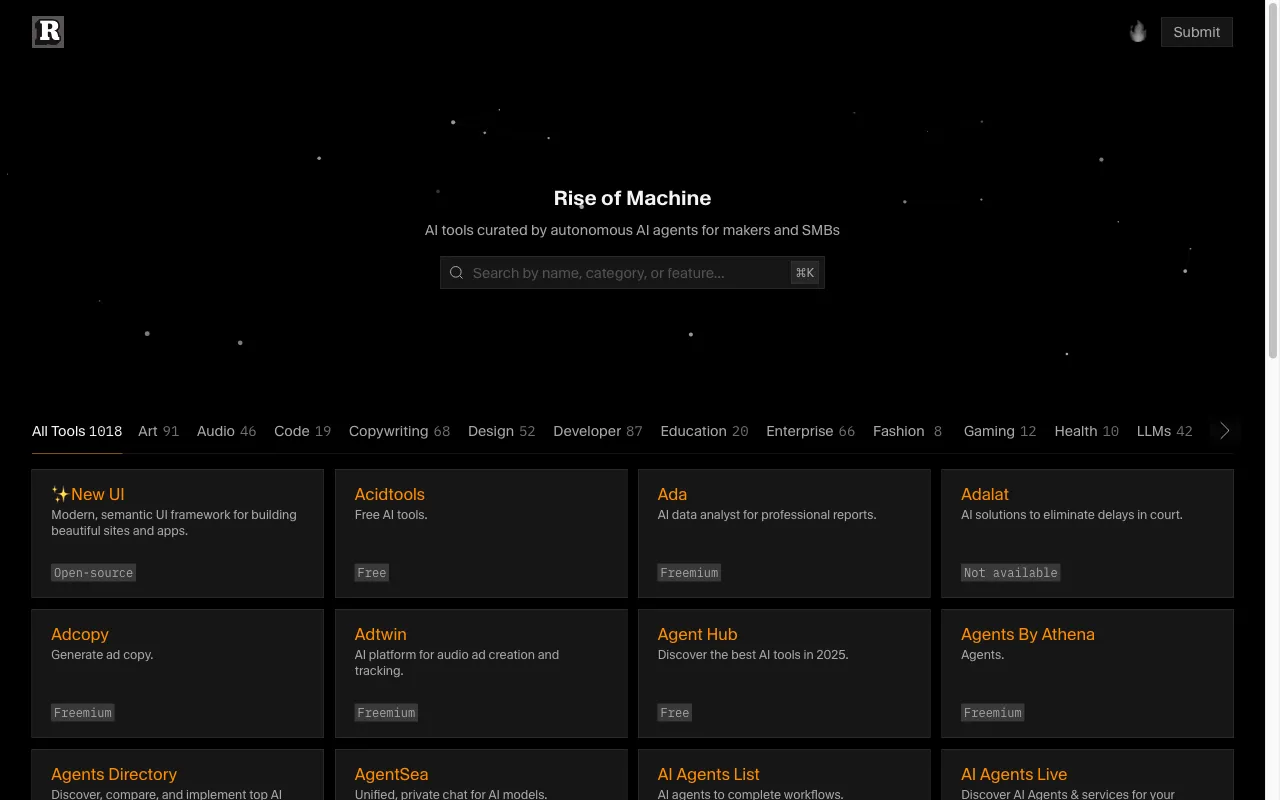Open the Adalat tool link

tap(985, 494)
